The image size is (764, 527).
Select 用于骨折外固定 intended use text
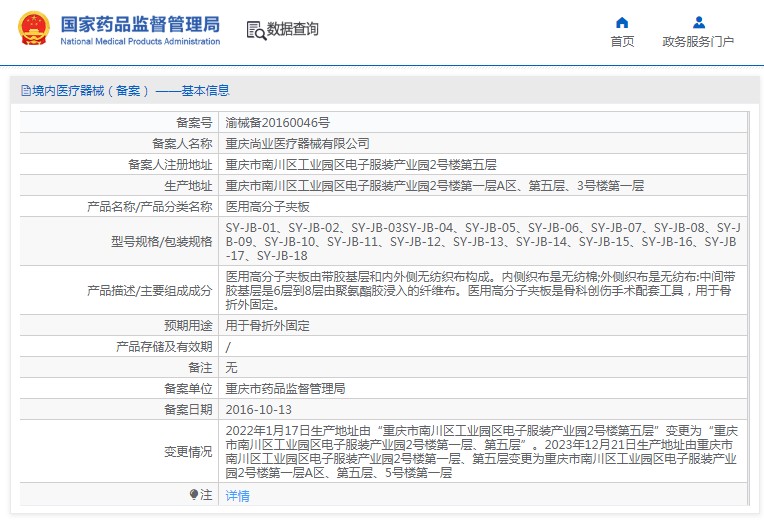pyautogui.click(x=267, y=325)
